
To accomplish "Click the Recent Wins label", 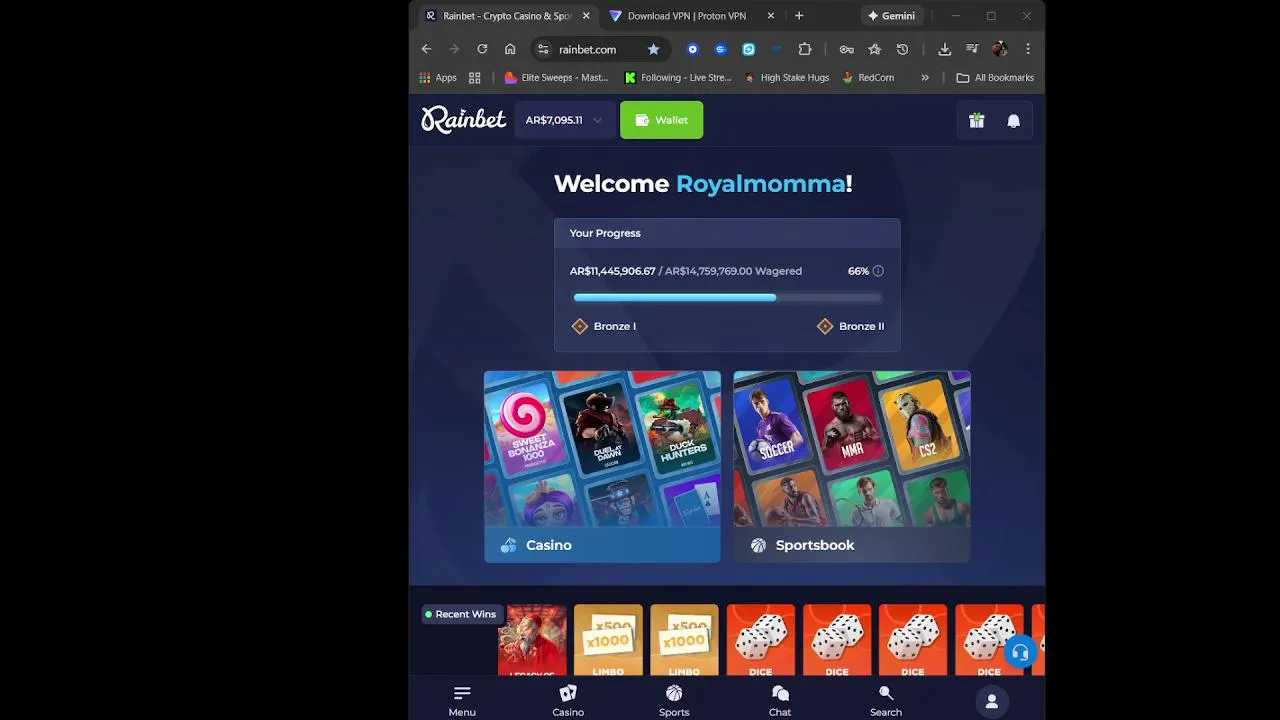I will pyautogui.click(x=460, y=614).
